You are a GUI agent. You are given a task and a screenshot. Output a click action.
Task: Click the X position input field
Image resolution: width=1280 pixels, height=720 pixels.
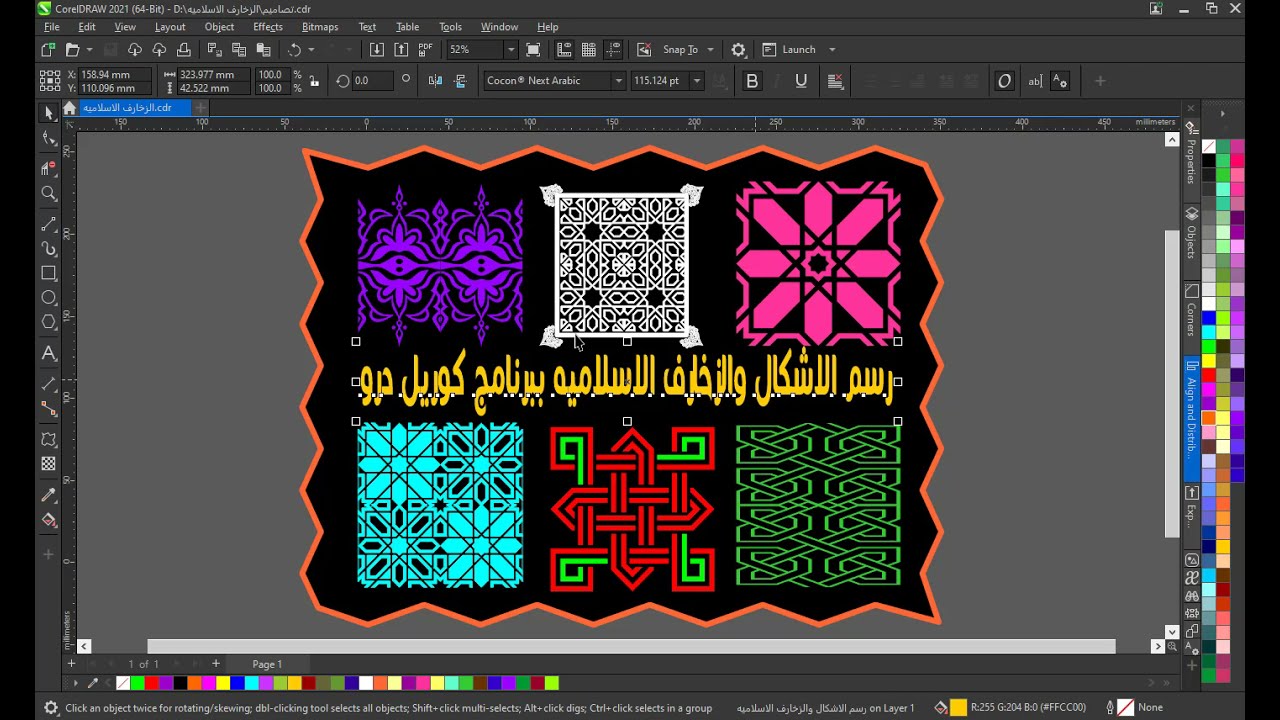[x=115, y=75]
